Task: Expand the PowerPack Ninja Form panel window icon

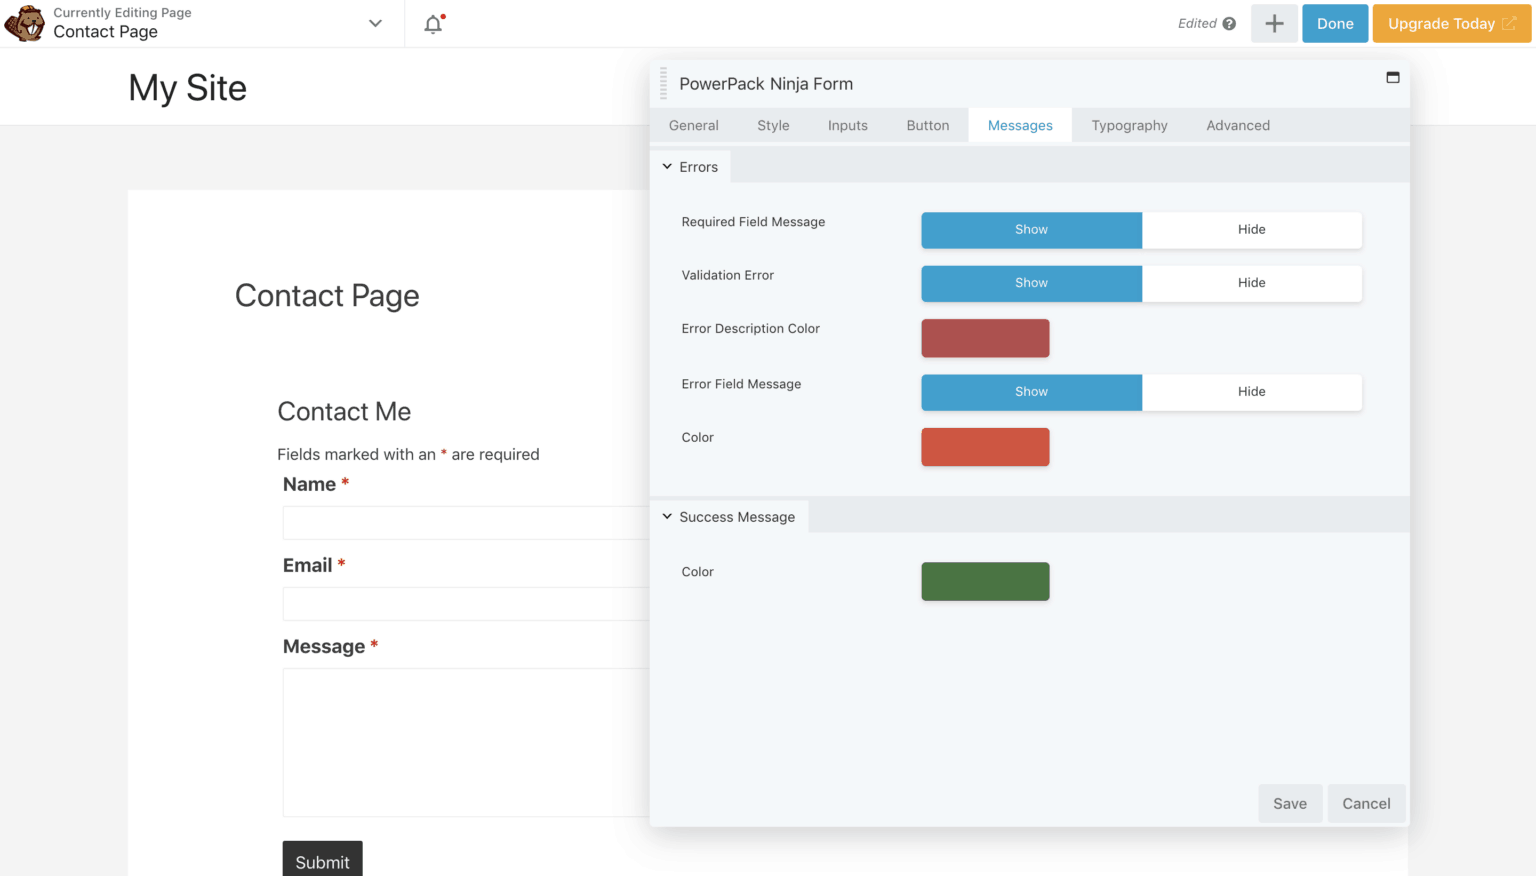Action: tap(1393, 75)
